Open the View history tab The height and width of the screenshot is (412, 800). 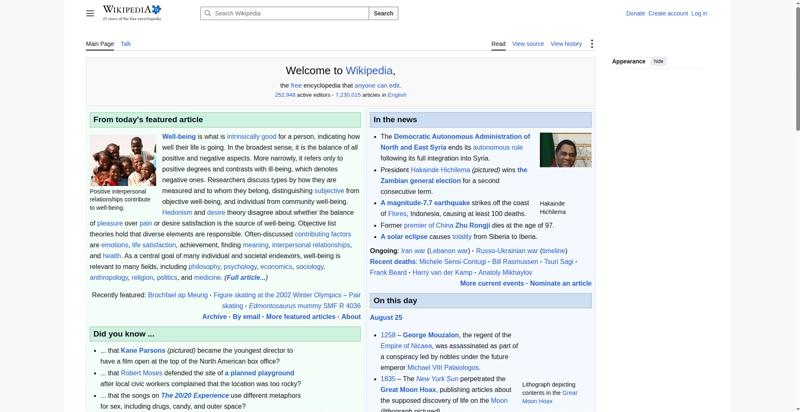566,44
